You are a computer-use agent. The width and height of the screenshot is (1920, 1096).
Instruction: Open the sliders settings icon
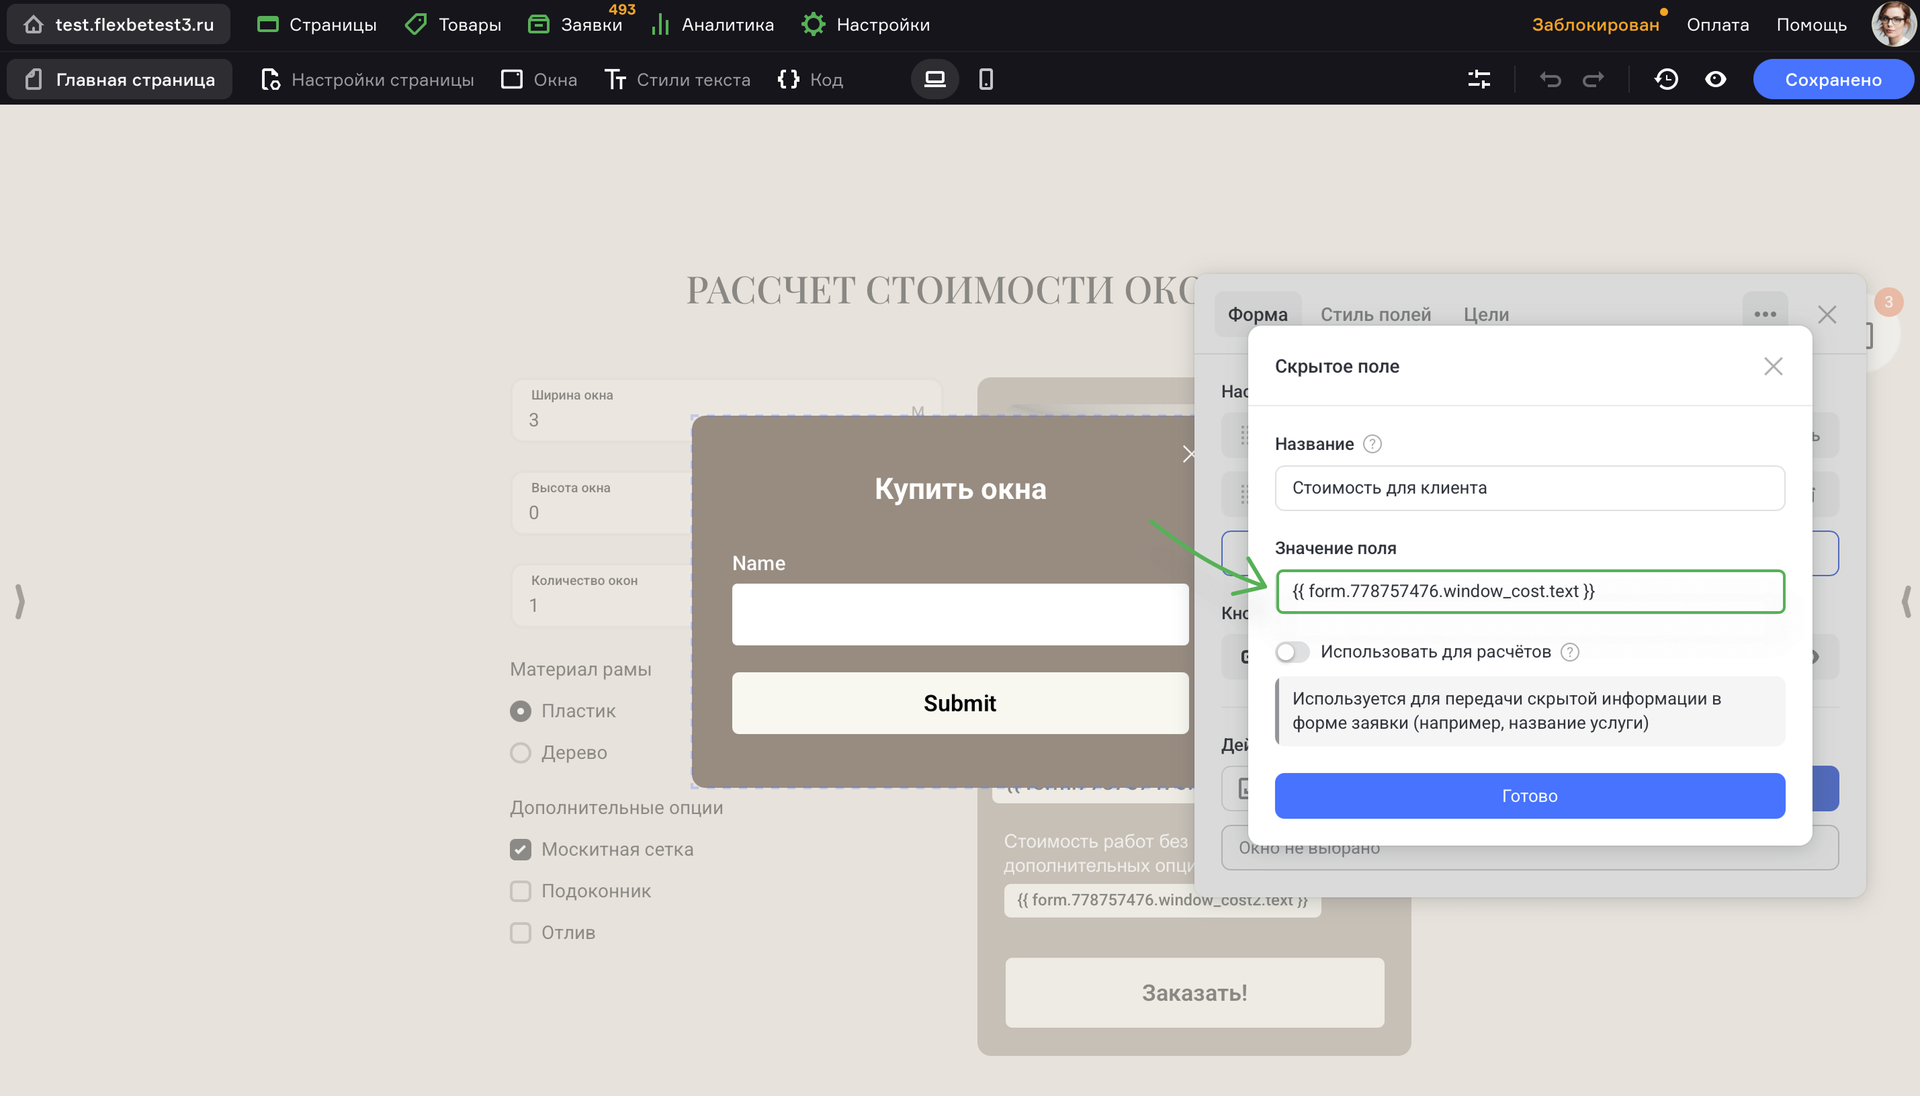1479,80
